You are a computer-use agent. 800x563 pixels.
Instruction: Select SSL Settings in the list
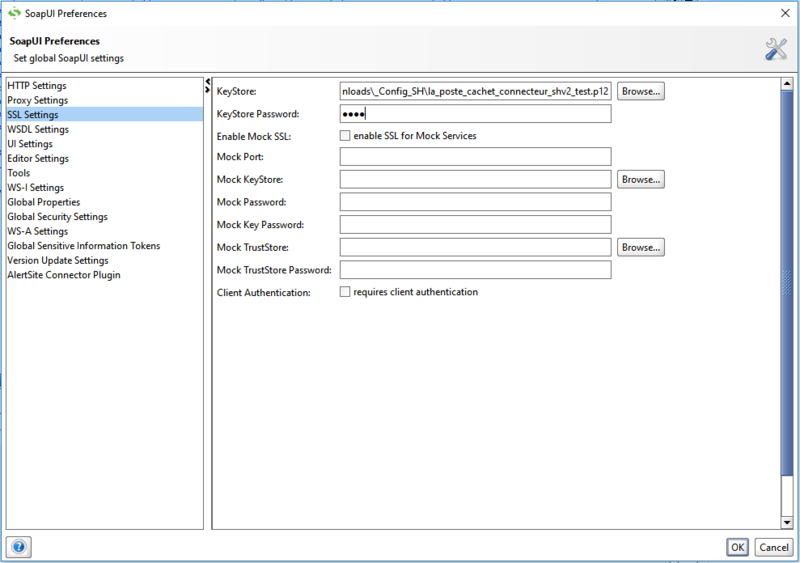click(x=105, y=114)
